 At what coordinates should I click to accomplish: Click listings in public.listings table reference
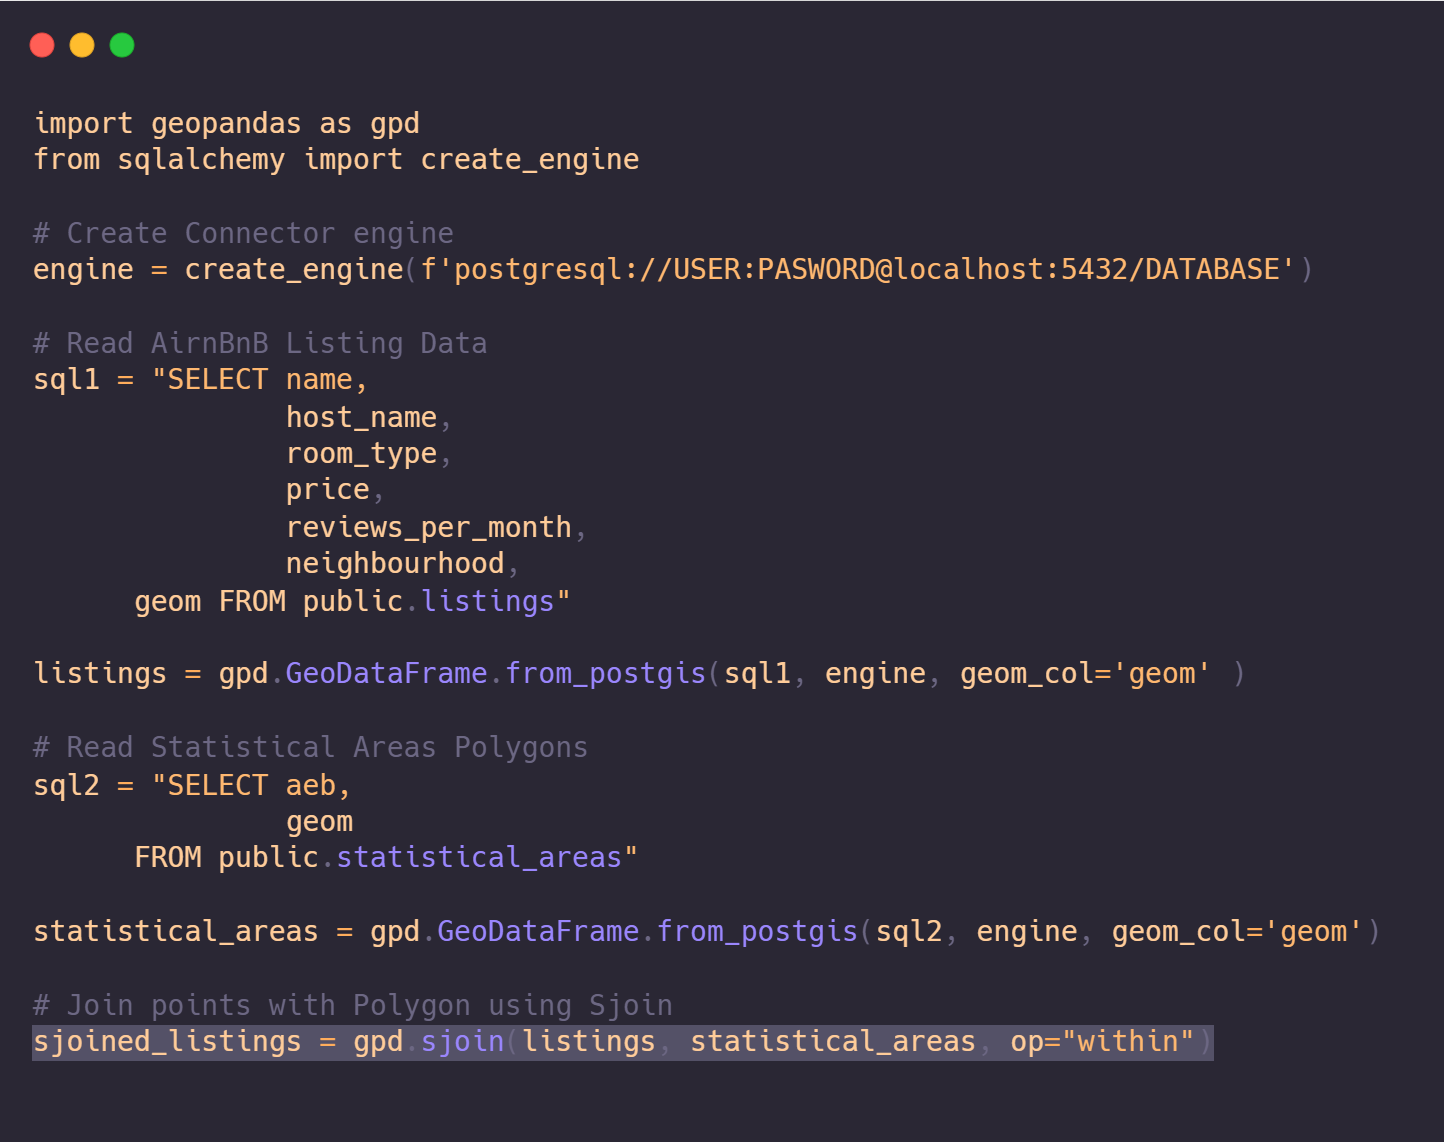(488, 602)
